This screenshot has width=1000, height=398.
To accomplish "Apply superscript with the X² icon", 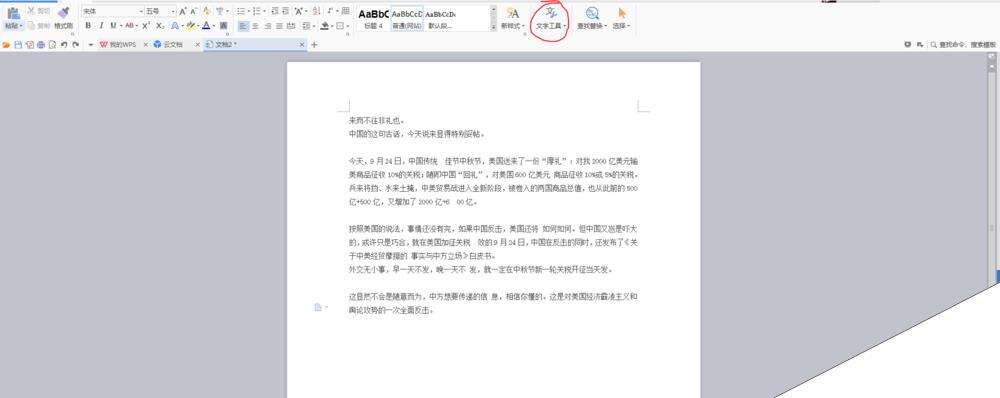I will [146, 26].
